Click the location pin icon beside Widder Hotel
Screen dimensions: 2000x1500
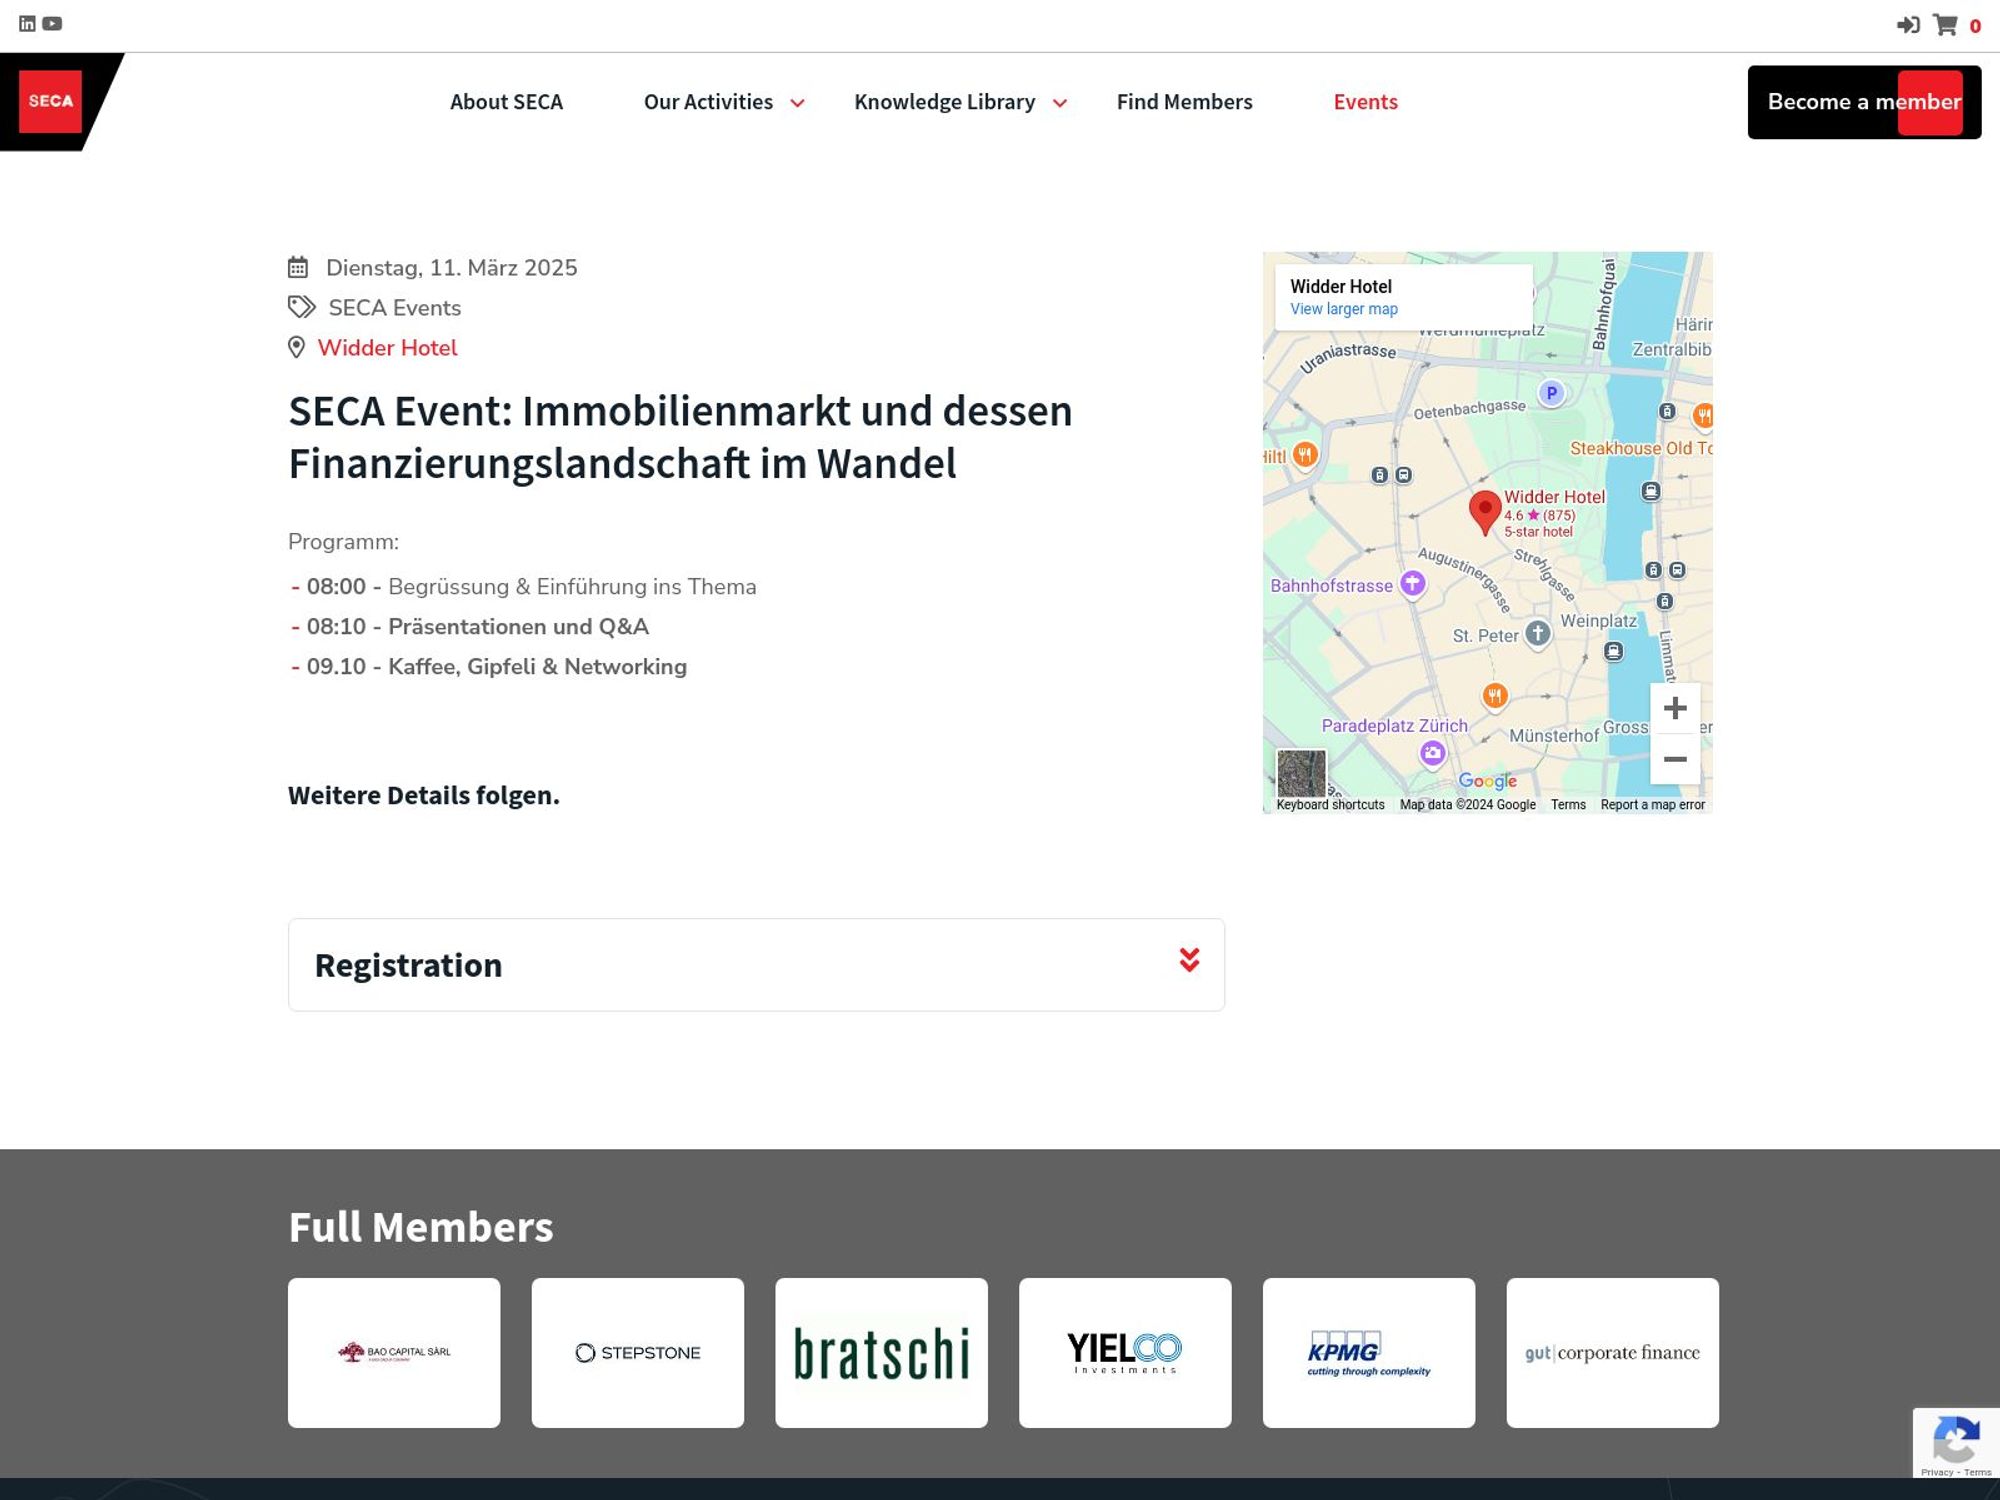pos(296,347)
